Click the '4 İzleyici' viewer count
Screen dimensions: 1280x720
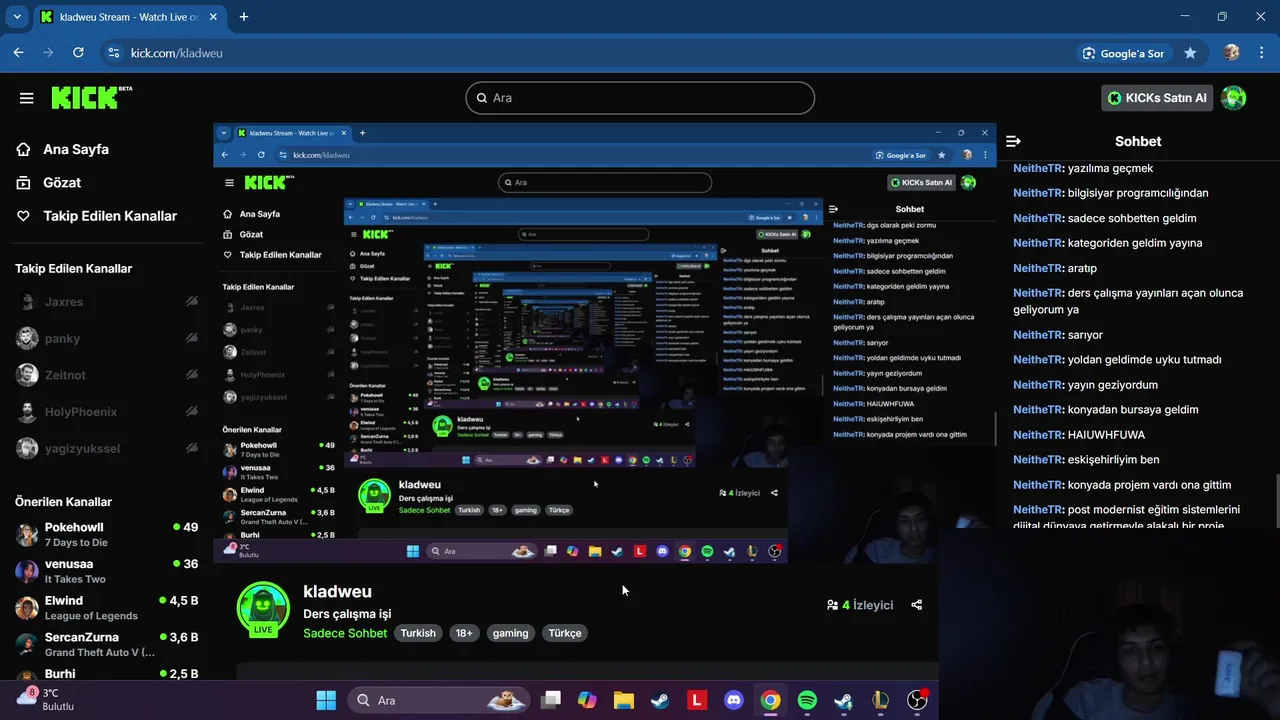[x=860, y=605]
